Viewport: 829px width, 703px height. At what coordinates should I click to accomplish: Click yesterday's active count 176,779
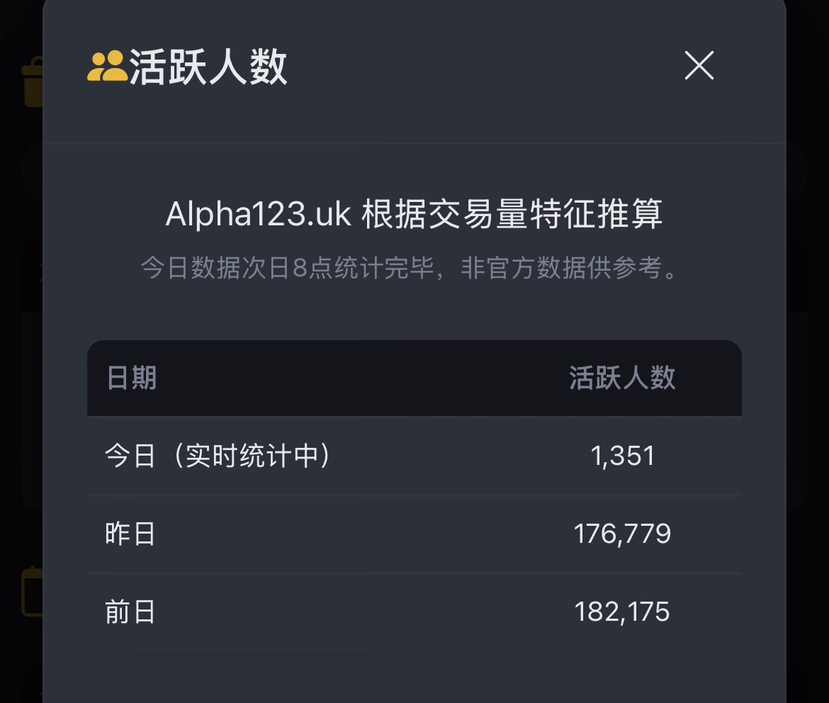622,534
